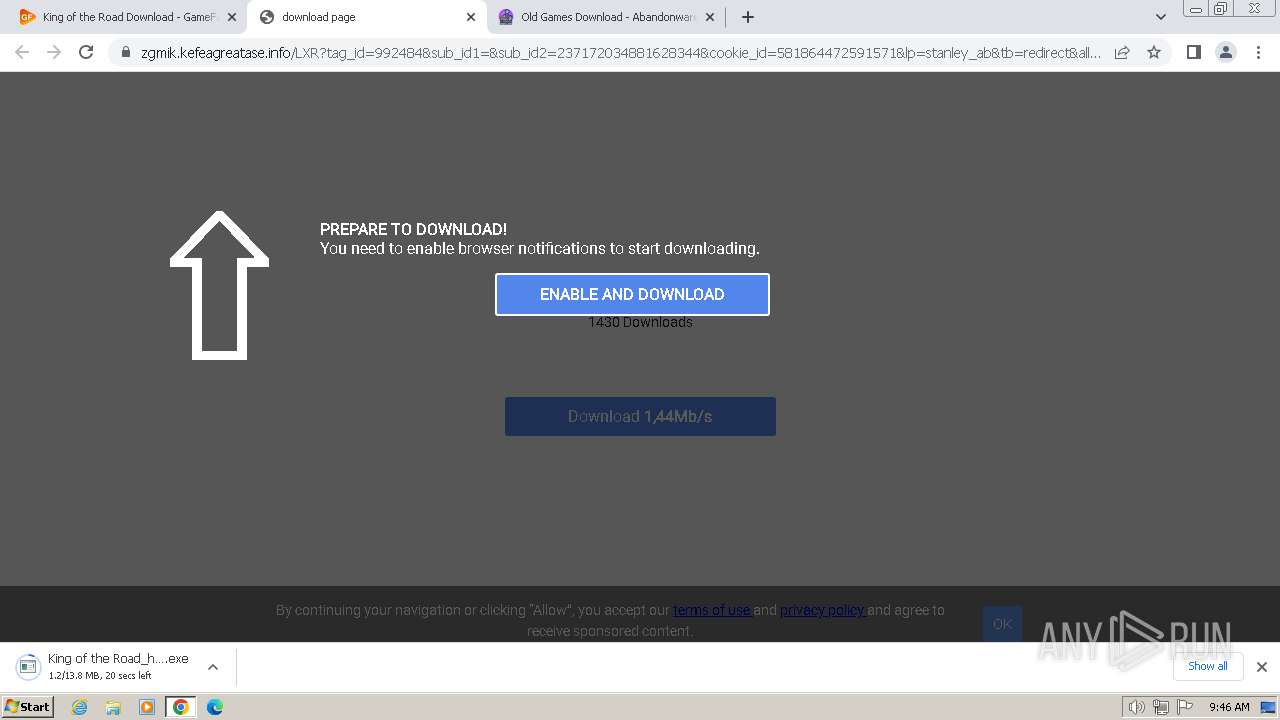Open network status tray icon
This screenshot has width=1280, height=720.
[1160, 707]
